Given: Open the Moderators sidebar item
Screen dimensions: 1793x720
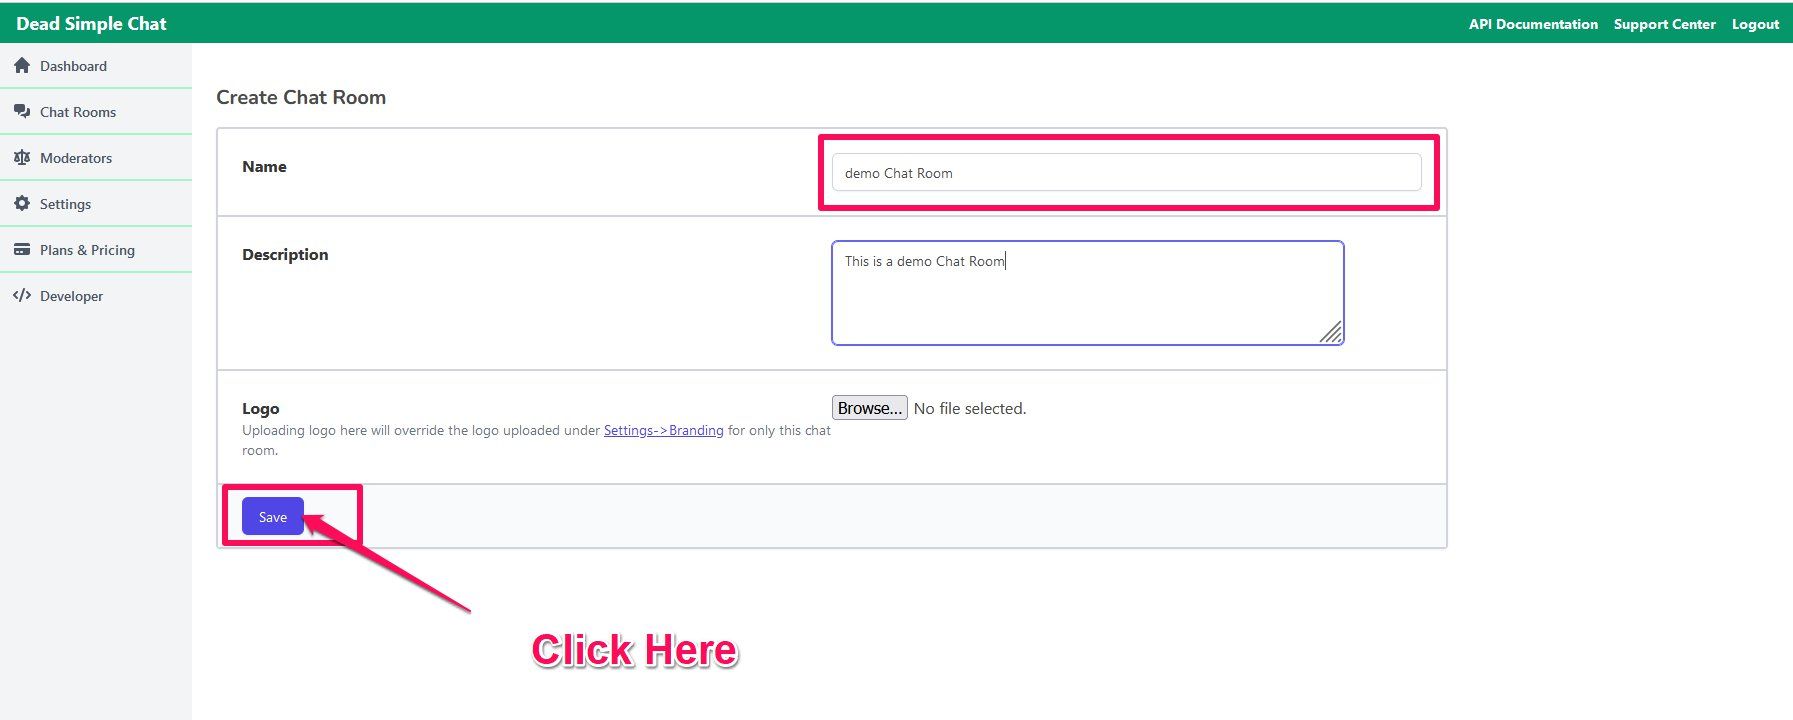Looking at the screenshot, I should [96, 158].
